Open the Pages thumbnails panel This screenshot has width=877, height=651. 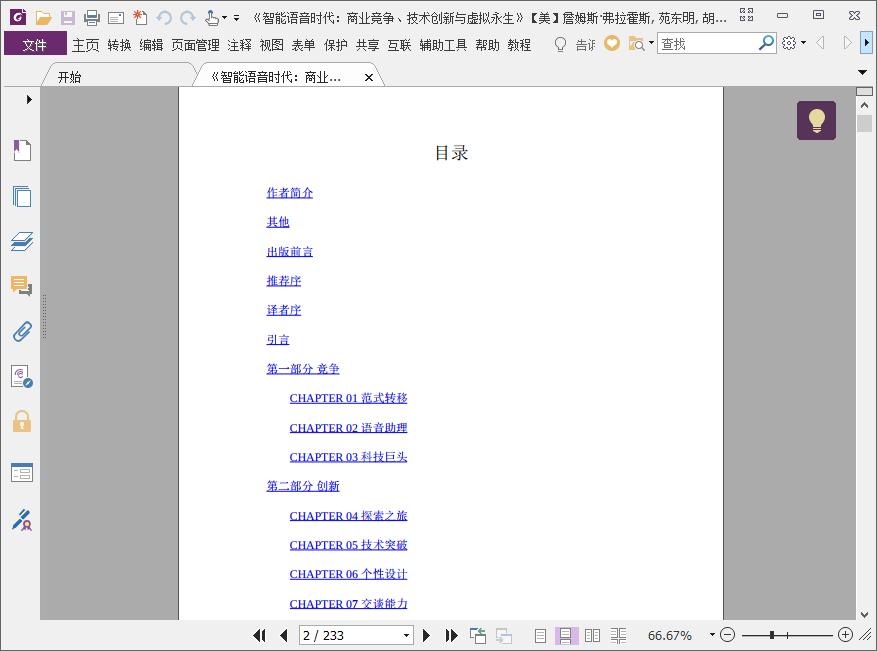tap(22, 196)
